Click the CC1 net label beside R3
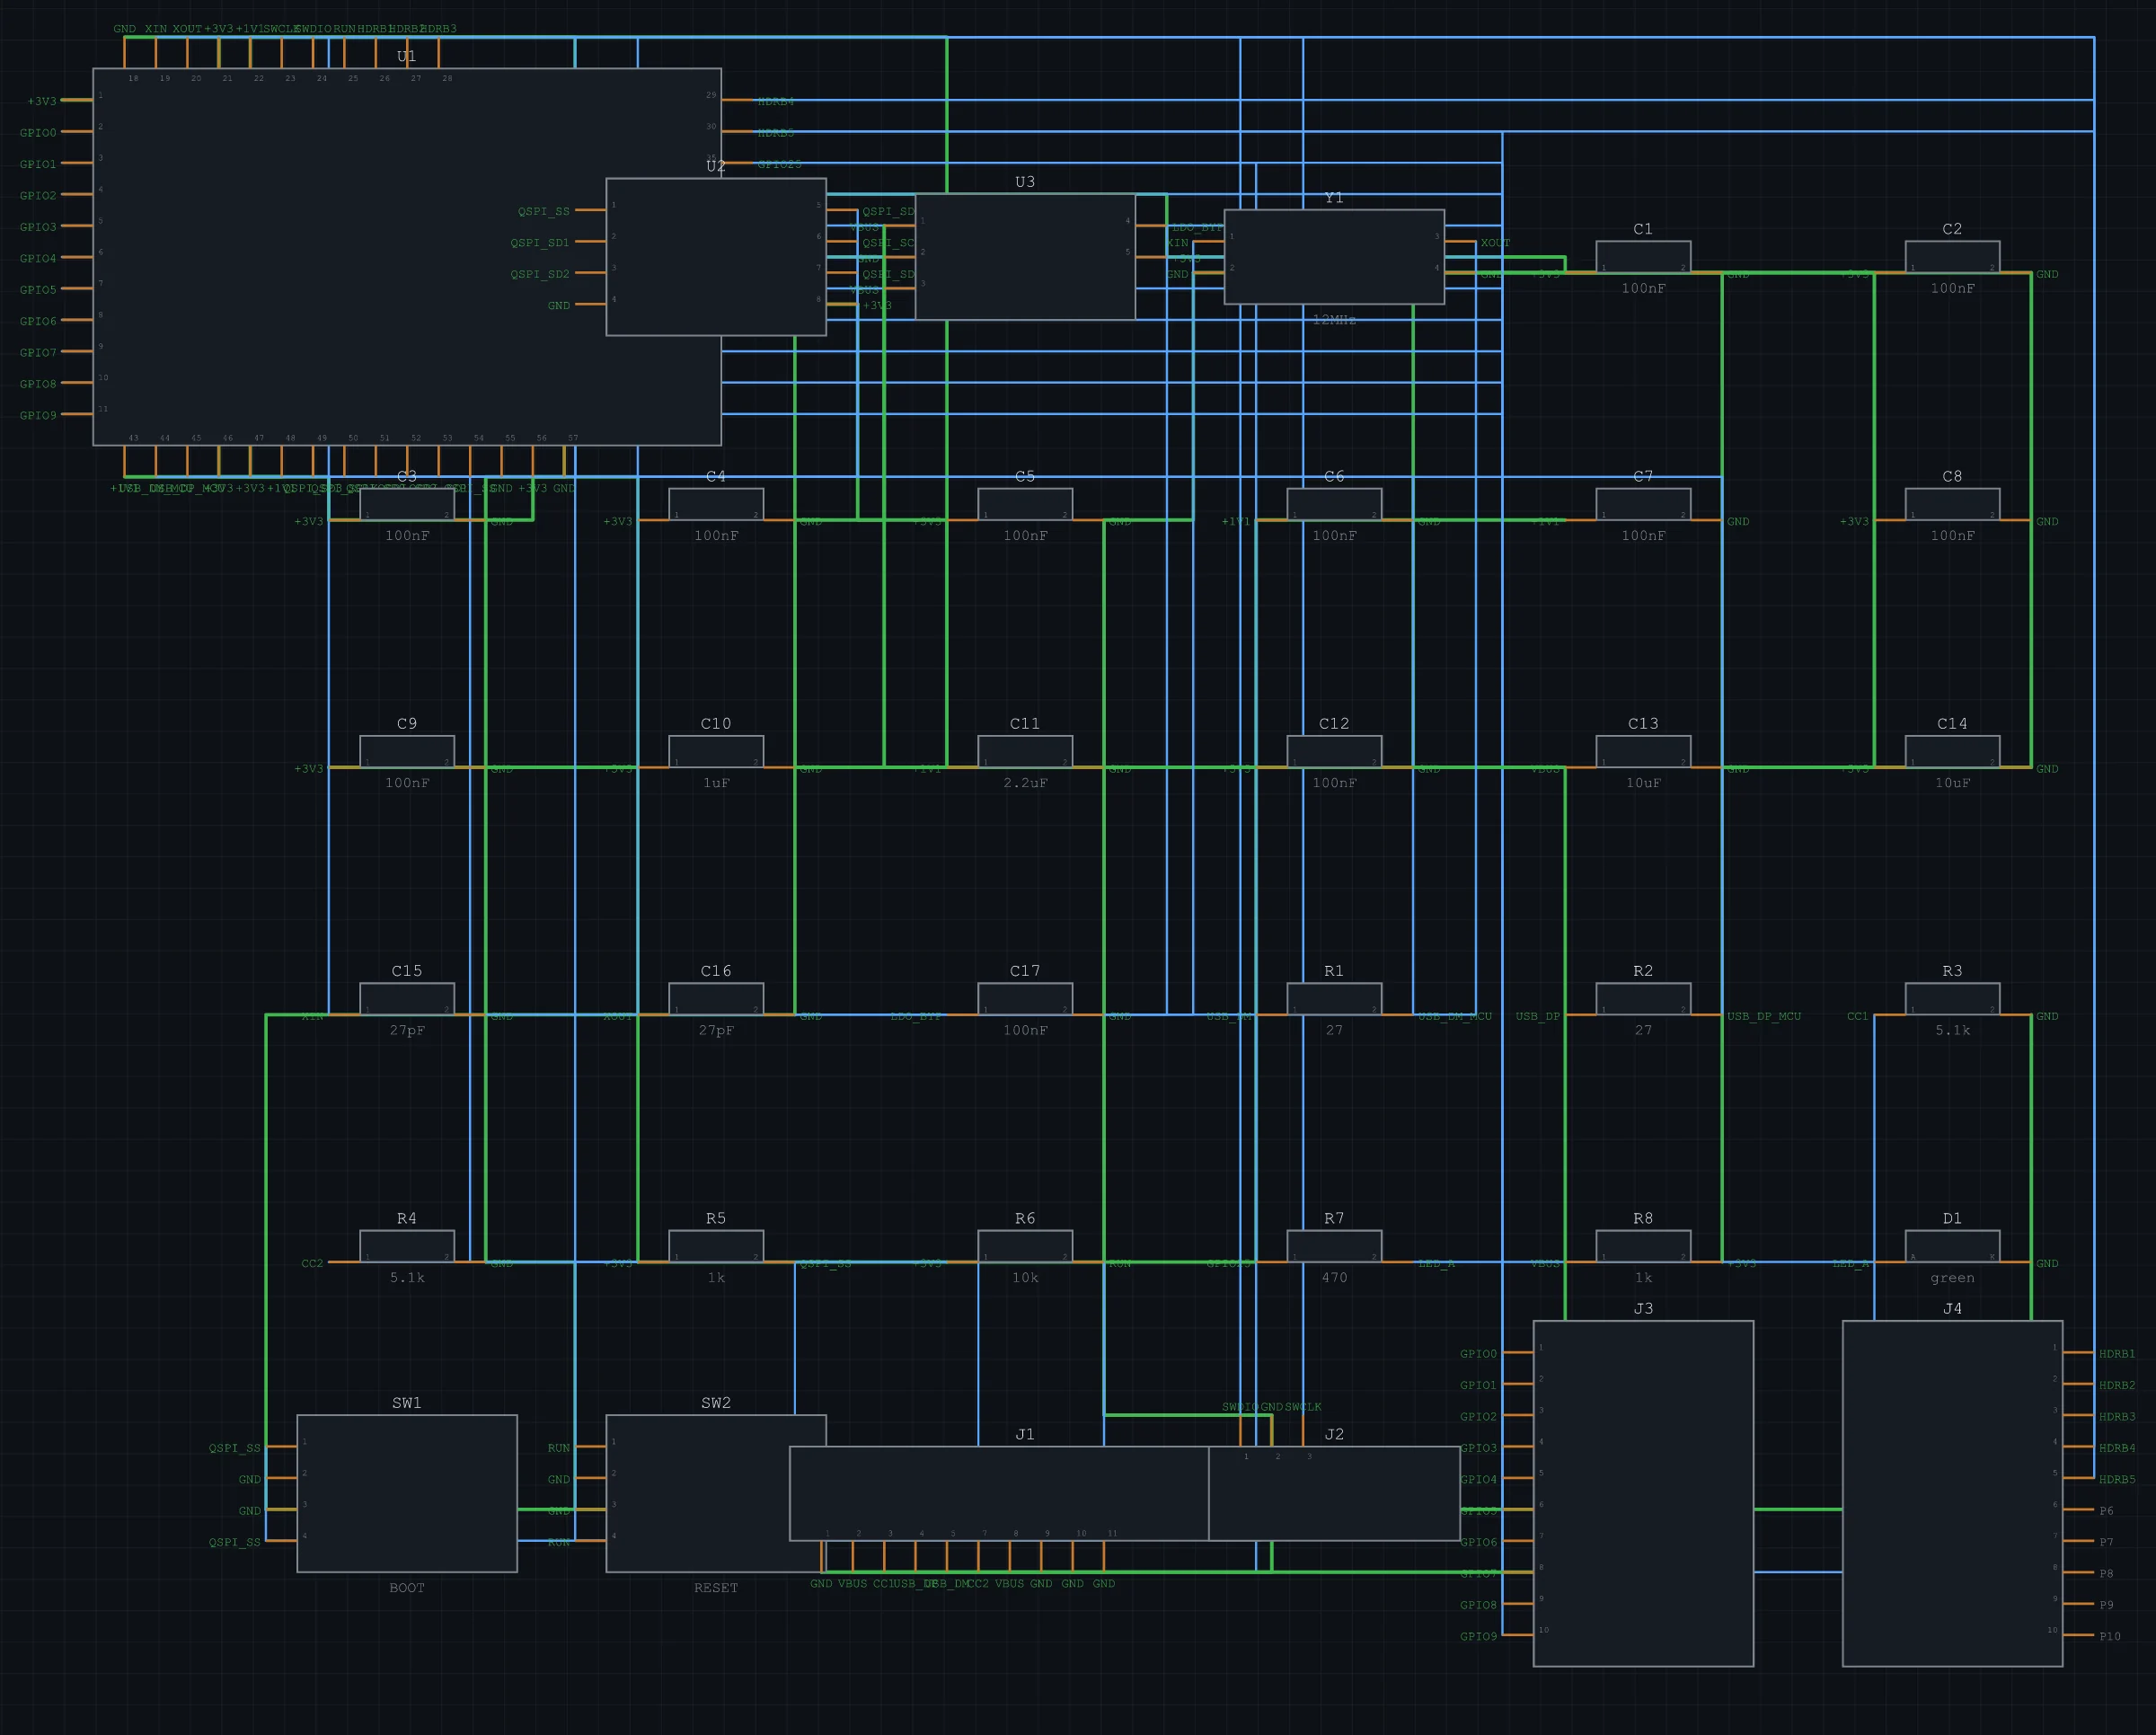This screenshot has width=2156, height=1735. tap(1857, 1016)
